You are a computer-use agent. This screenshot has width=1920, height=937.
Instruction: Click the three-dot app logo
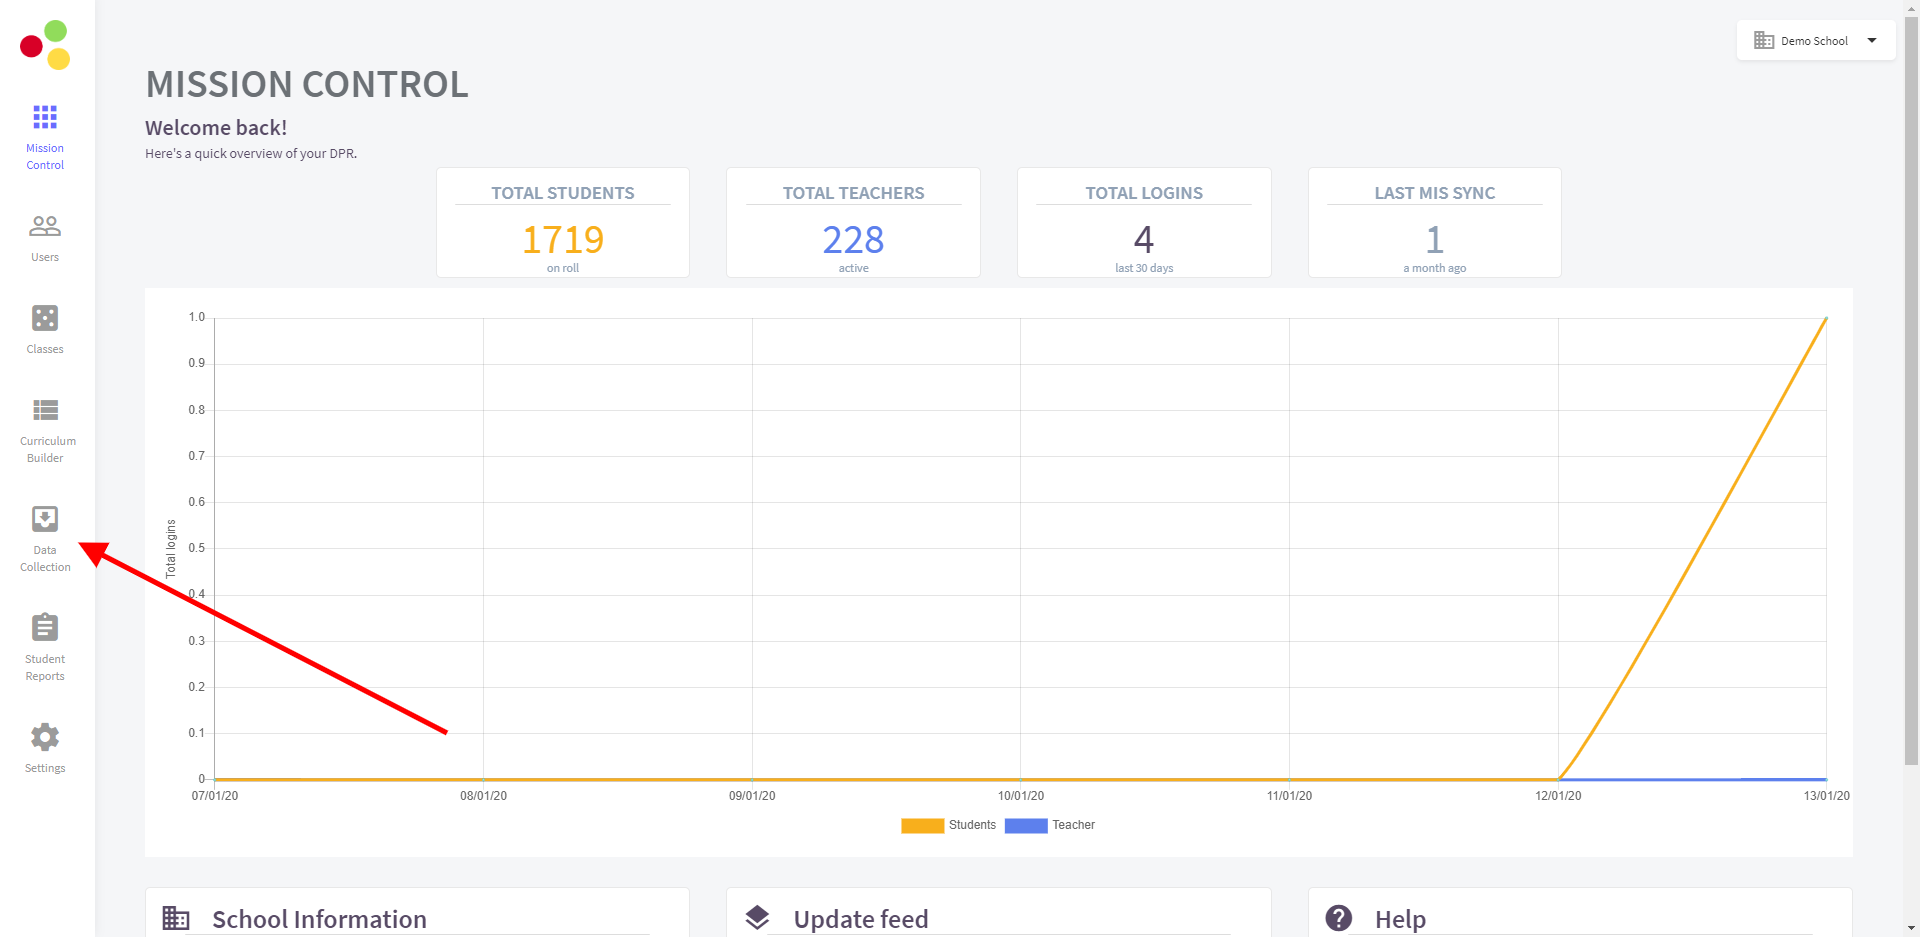click(45, 45)
